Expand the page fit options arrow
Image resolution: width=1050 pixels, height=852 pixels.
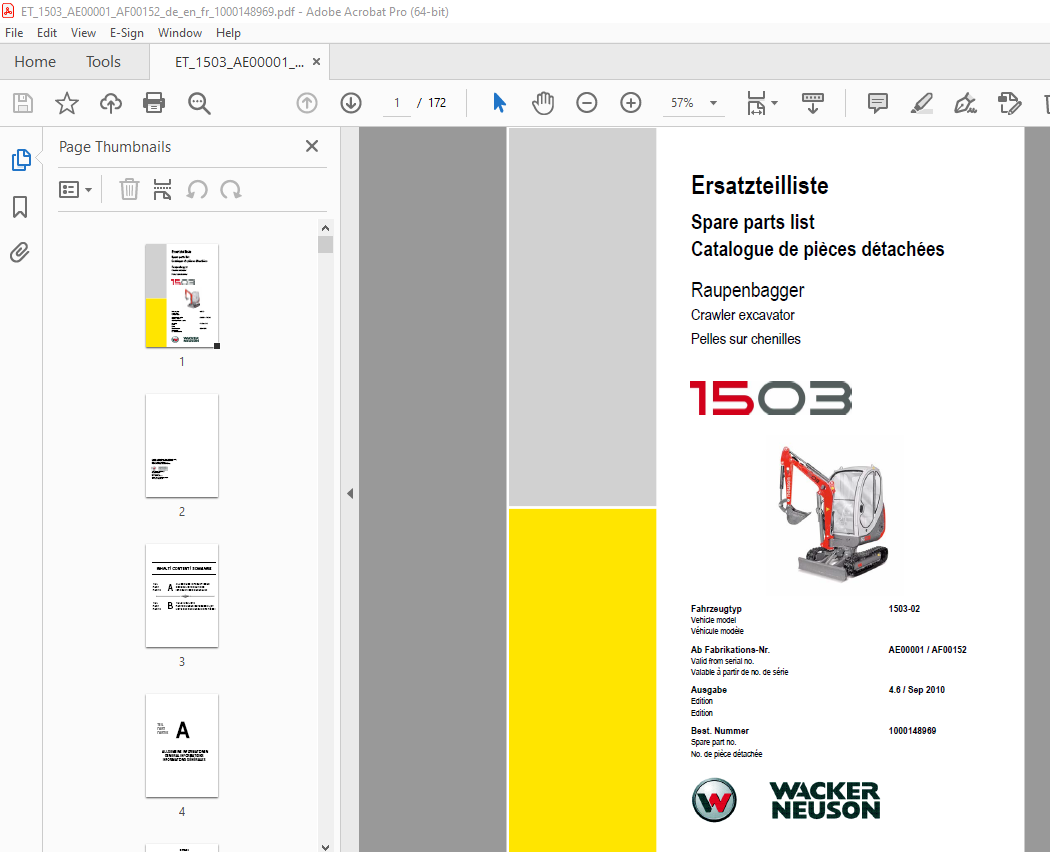click(x=775, y=103)
